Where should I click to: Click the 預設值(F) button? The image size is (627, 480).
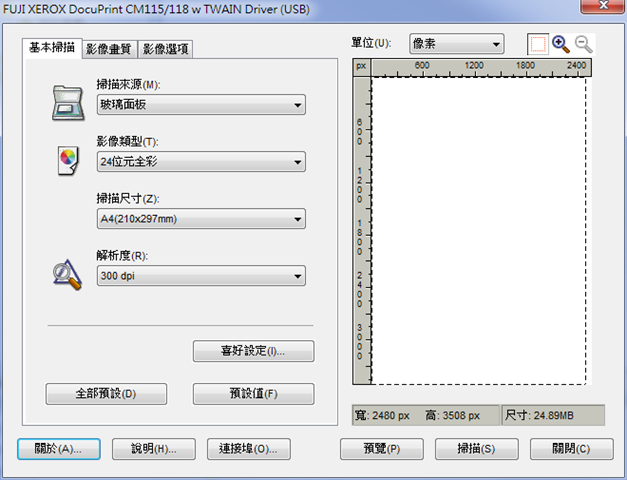tap(254, 394)
